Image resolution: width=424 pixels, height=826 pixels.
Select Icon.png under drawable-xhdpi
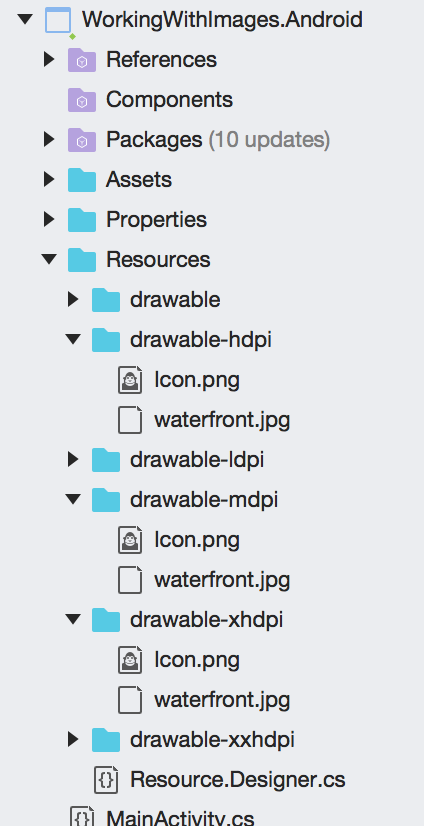pyautogui.click(x=197, y=660)
